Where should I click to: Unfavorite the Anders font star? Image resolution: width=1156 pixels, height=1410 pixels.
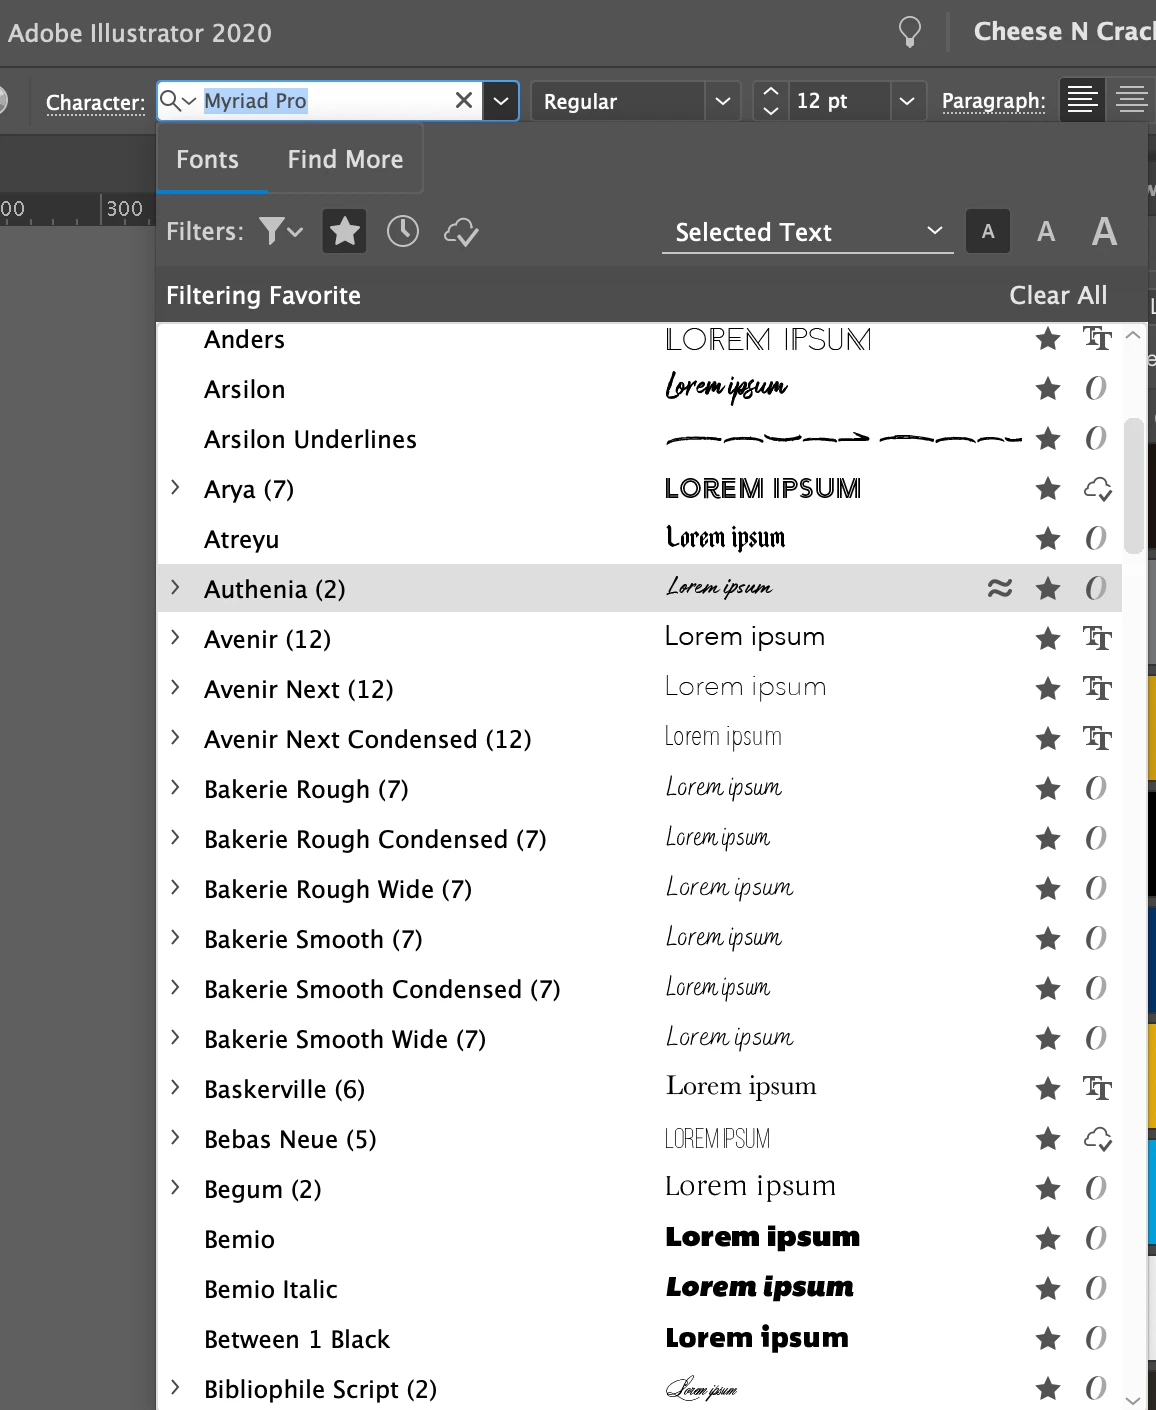(1048, 339)
